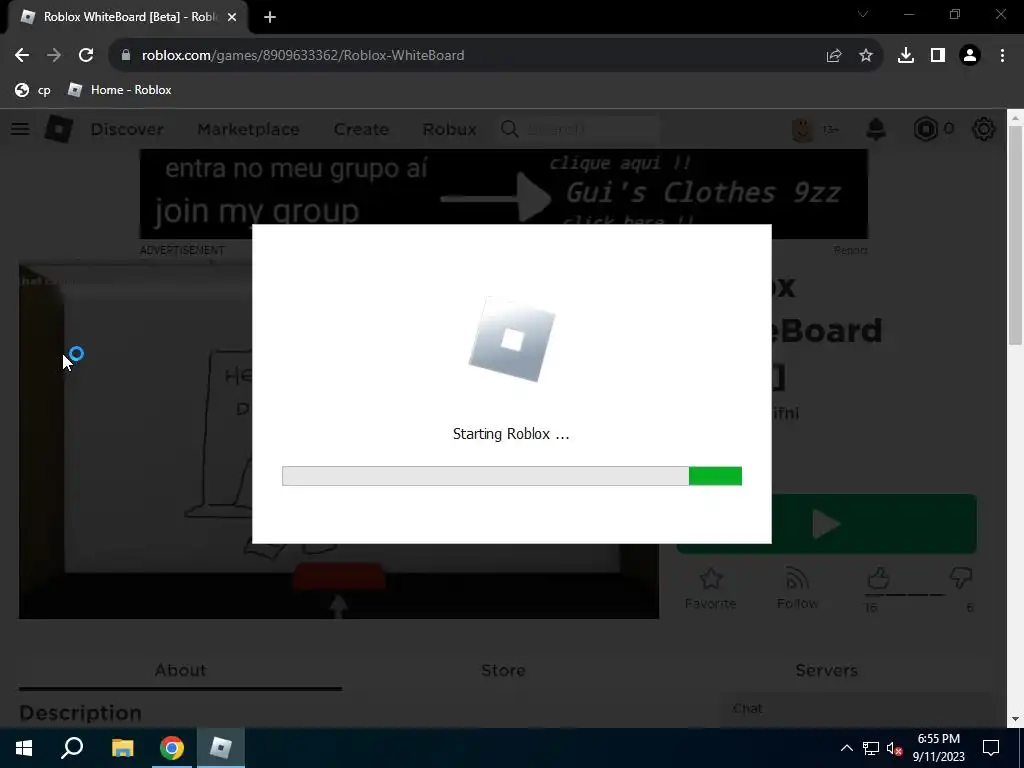Like the game with thumbs up
Screen dimensions: 1024x768
878,579
